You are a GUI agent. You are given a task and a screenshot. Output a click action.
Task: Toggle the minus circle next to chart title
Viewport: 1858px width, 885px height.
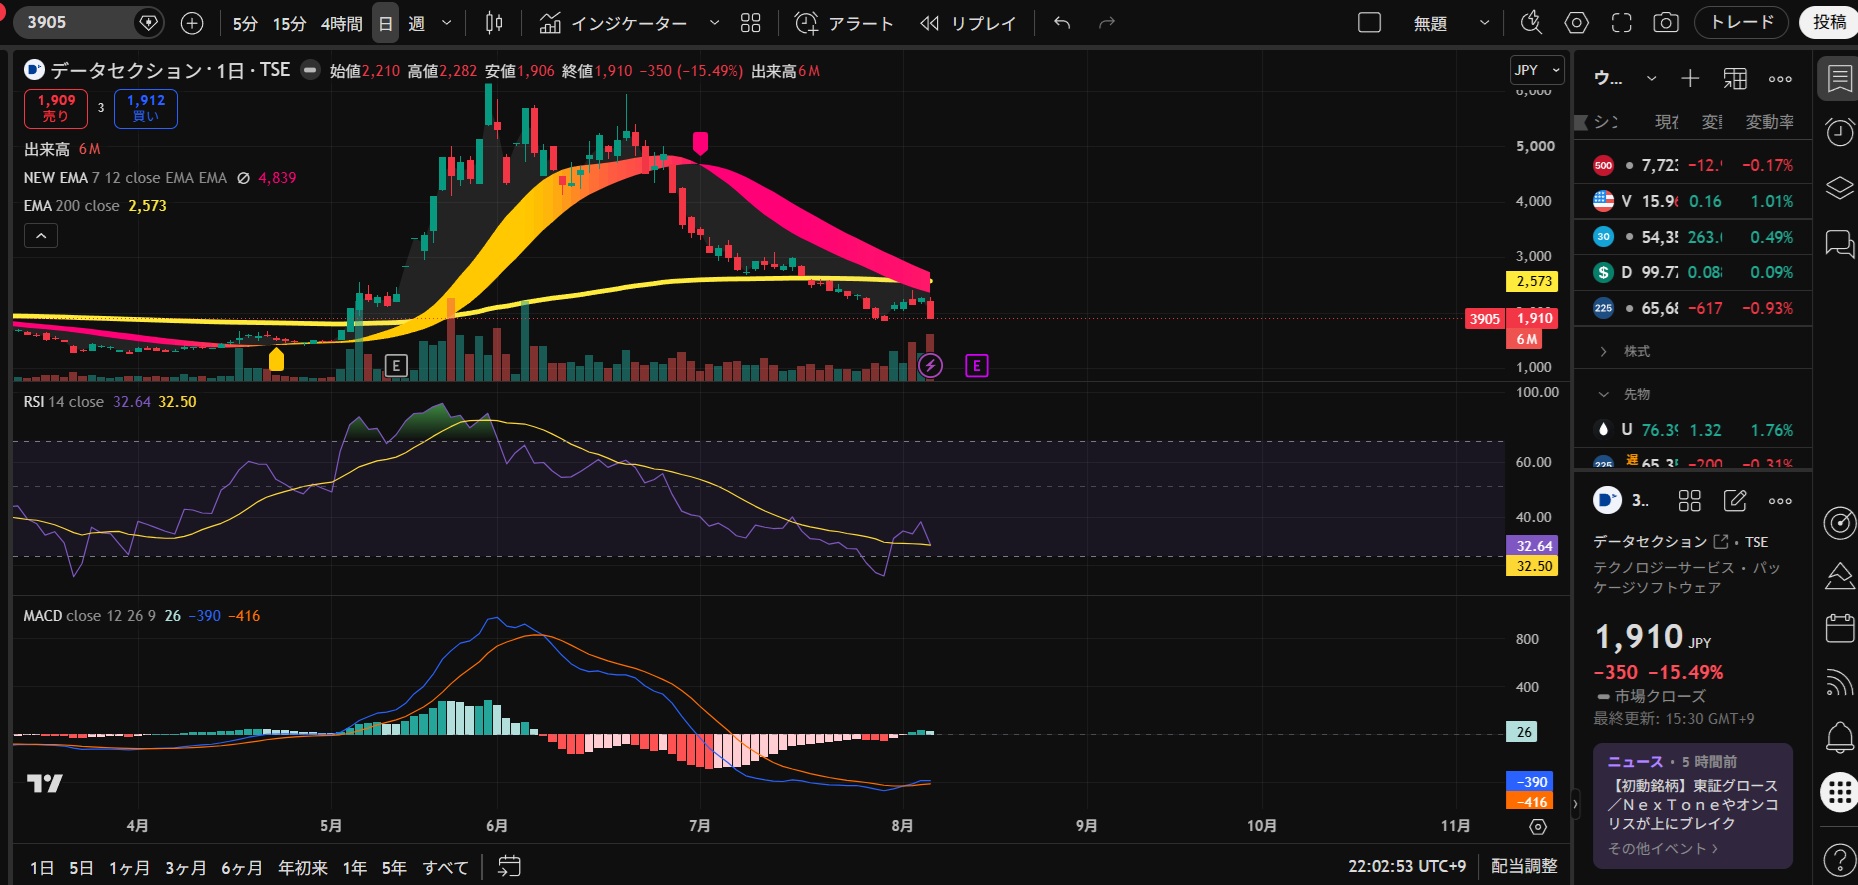310,70
